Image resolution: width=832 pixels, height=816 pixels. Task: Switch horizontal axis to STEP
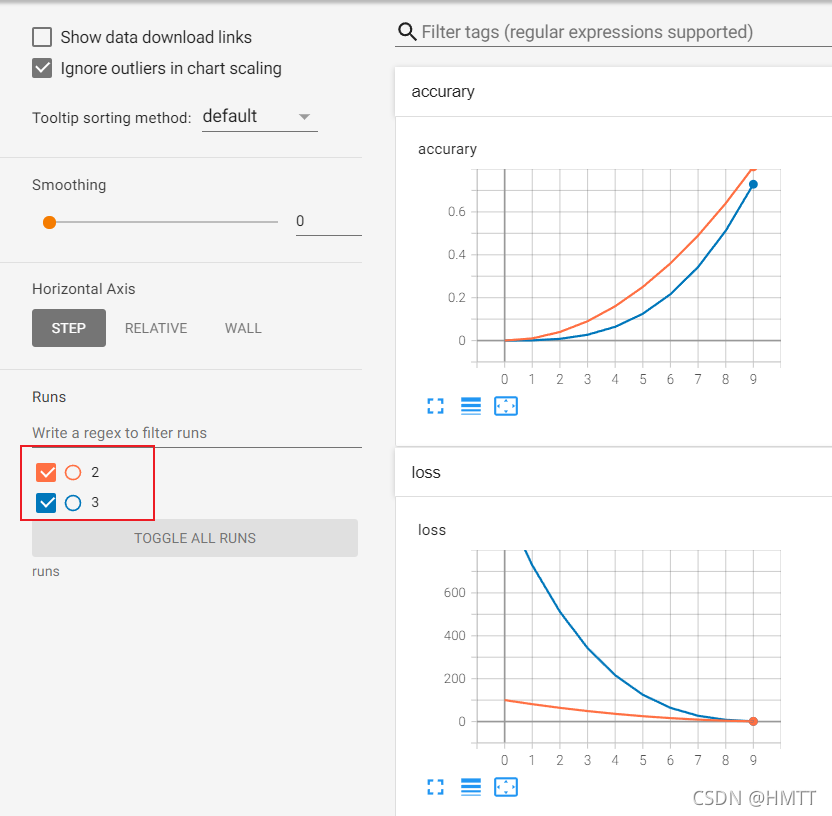click(x=69, y=328)
